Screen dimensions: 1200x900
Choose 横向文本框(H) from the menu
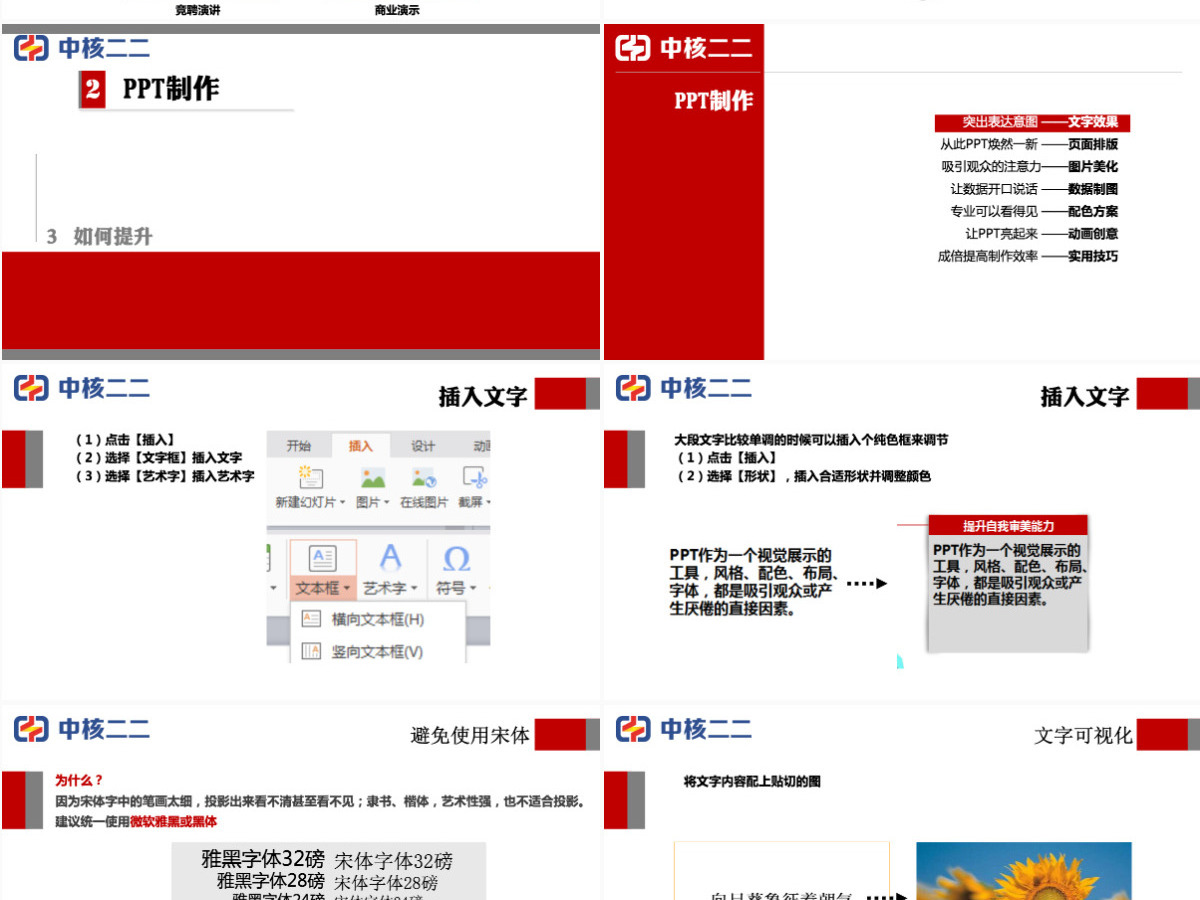tap(377, 619)
